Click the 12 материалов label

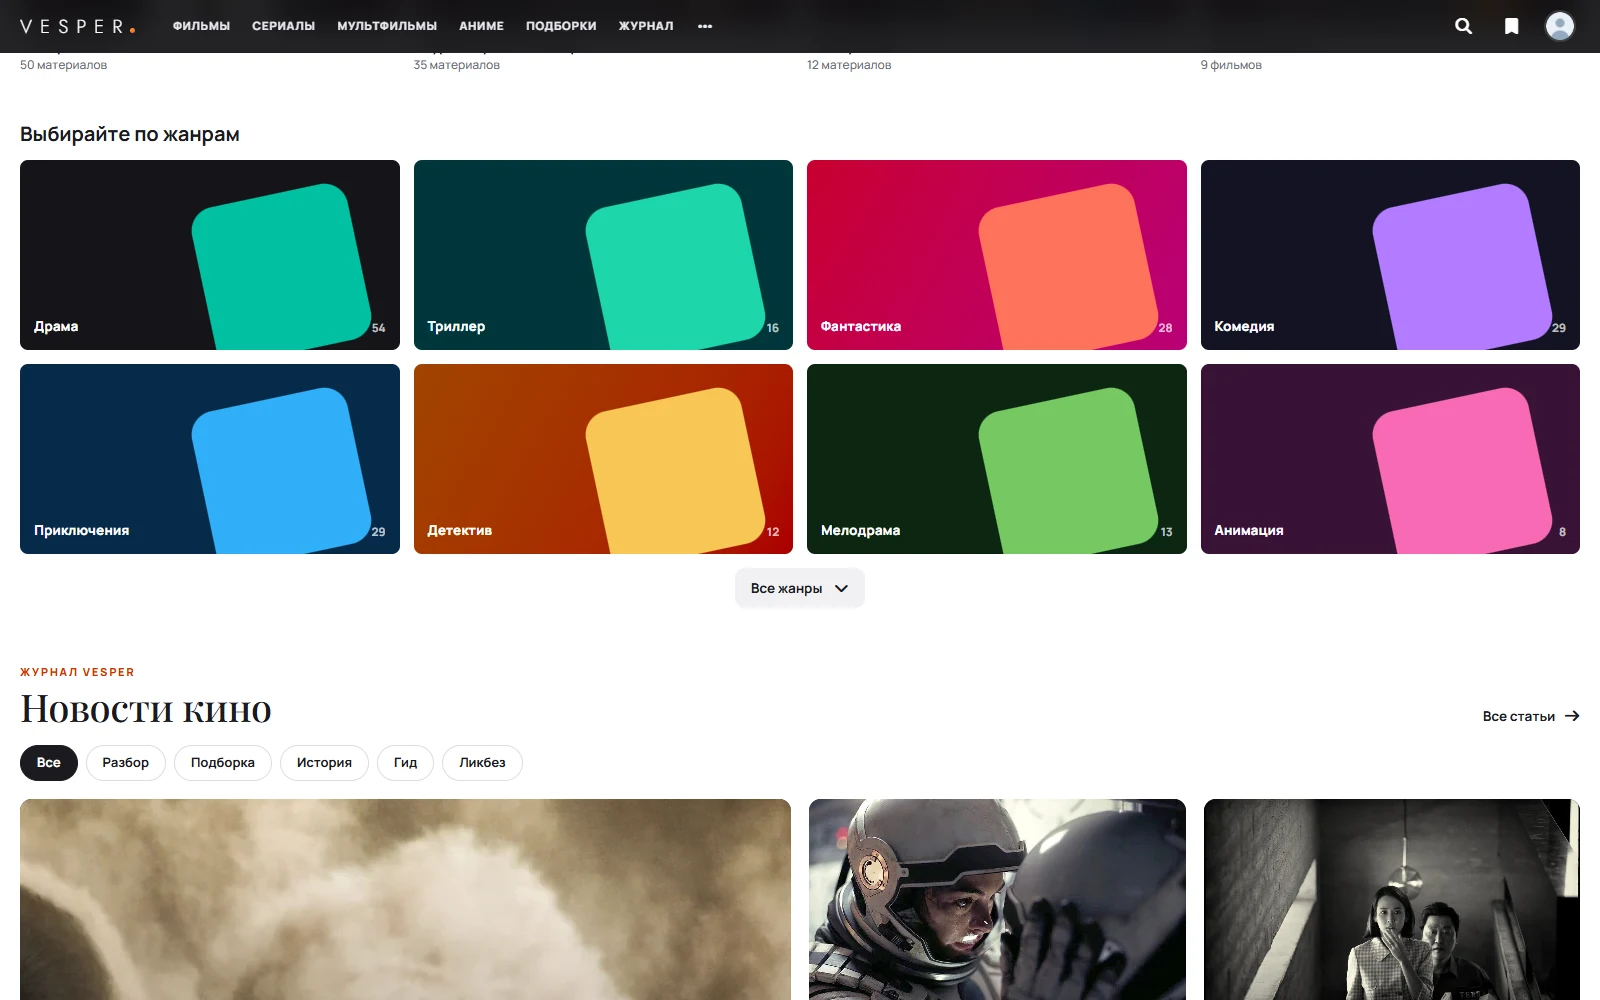coord(849,65)
